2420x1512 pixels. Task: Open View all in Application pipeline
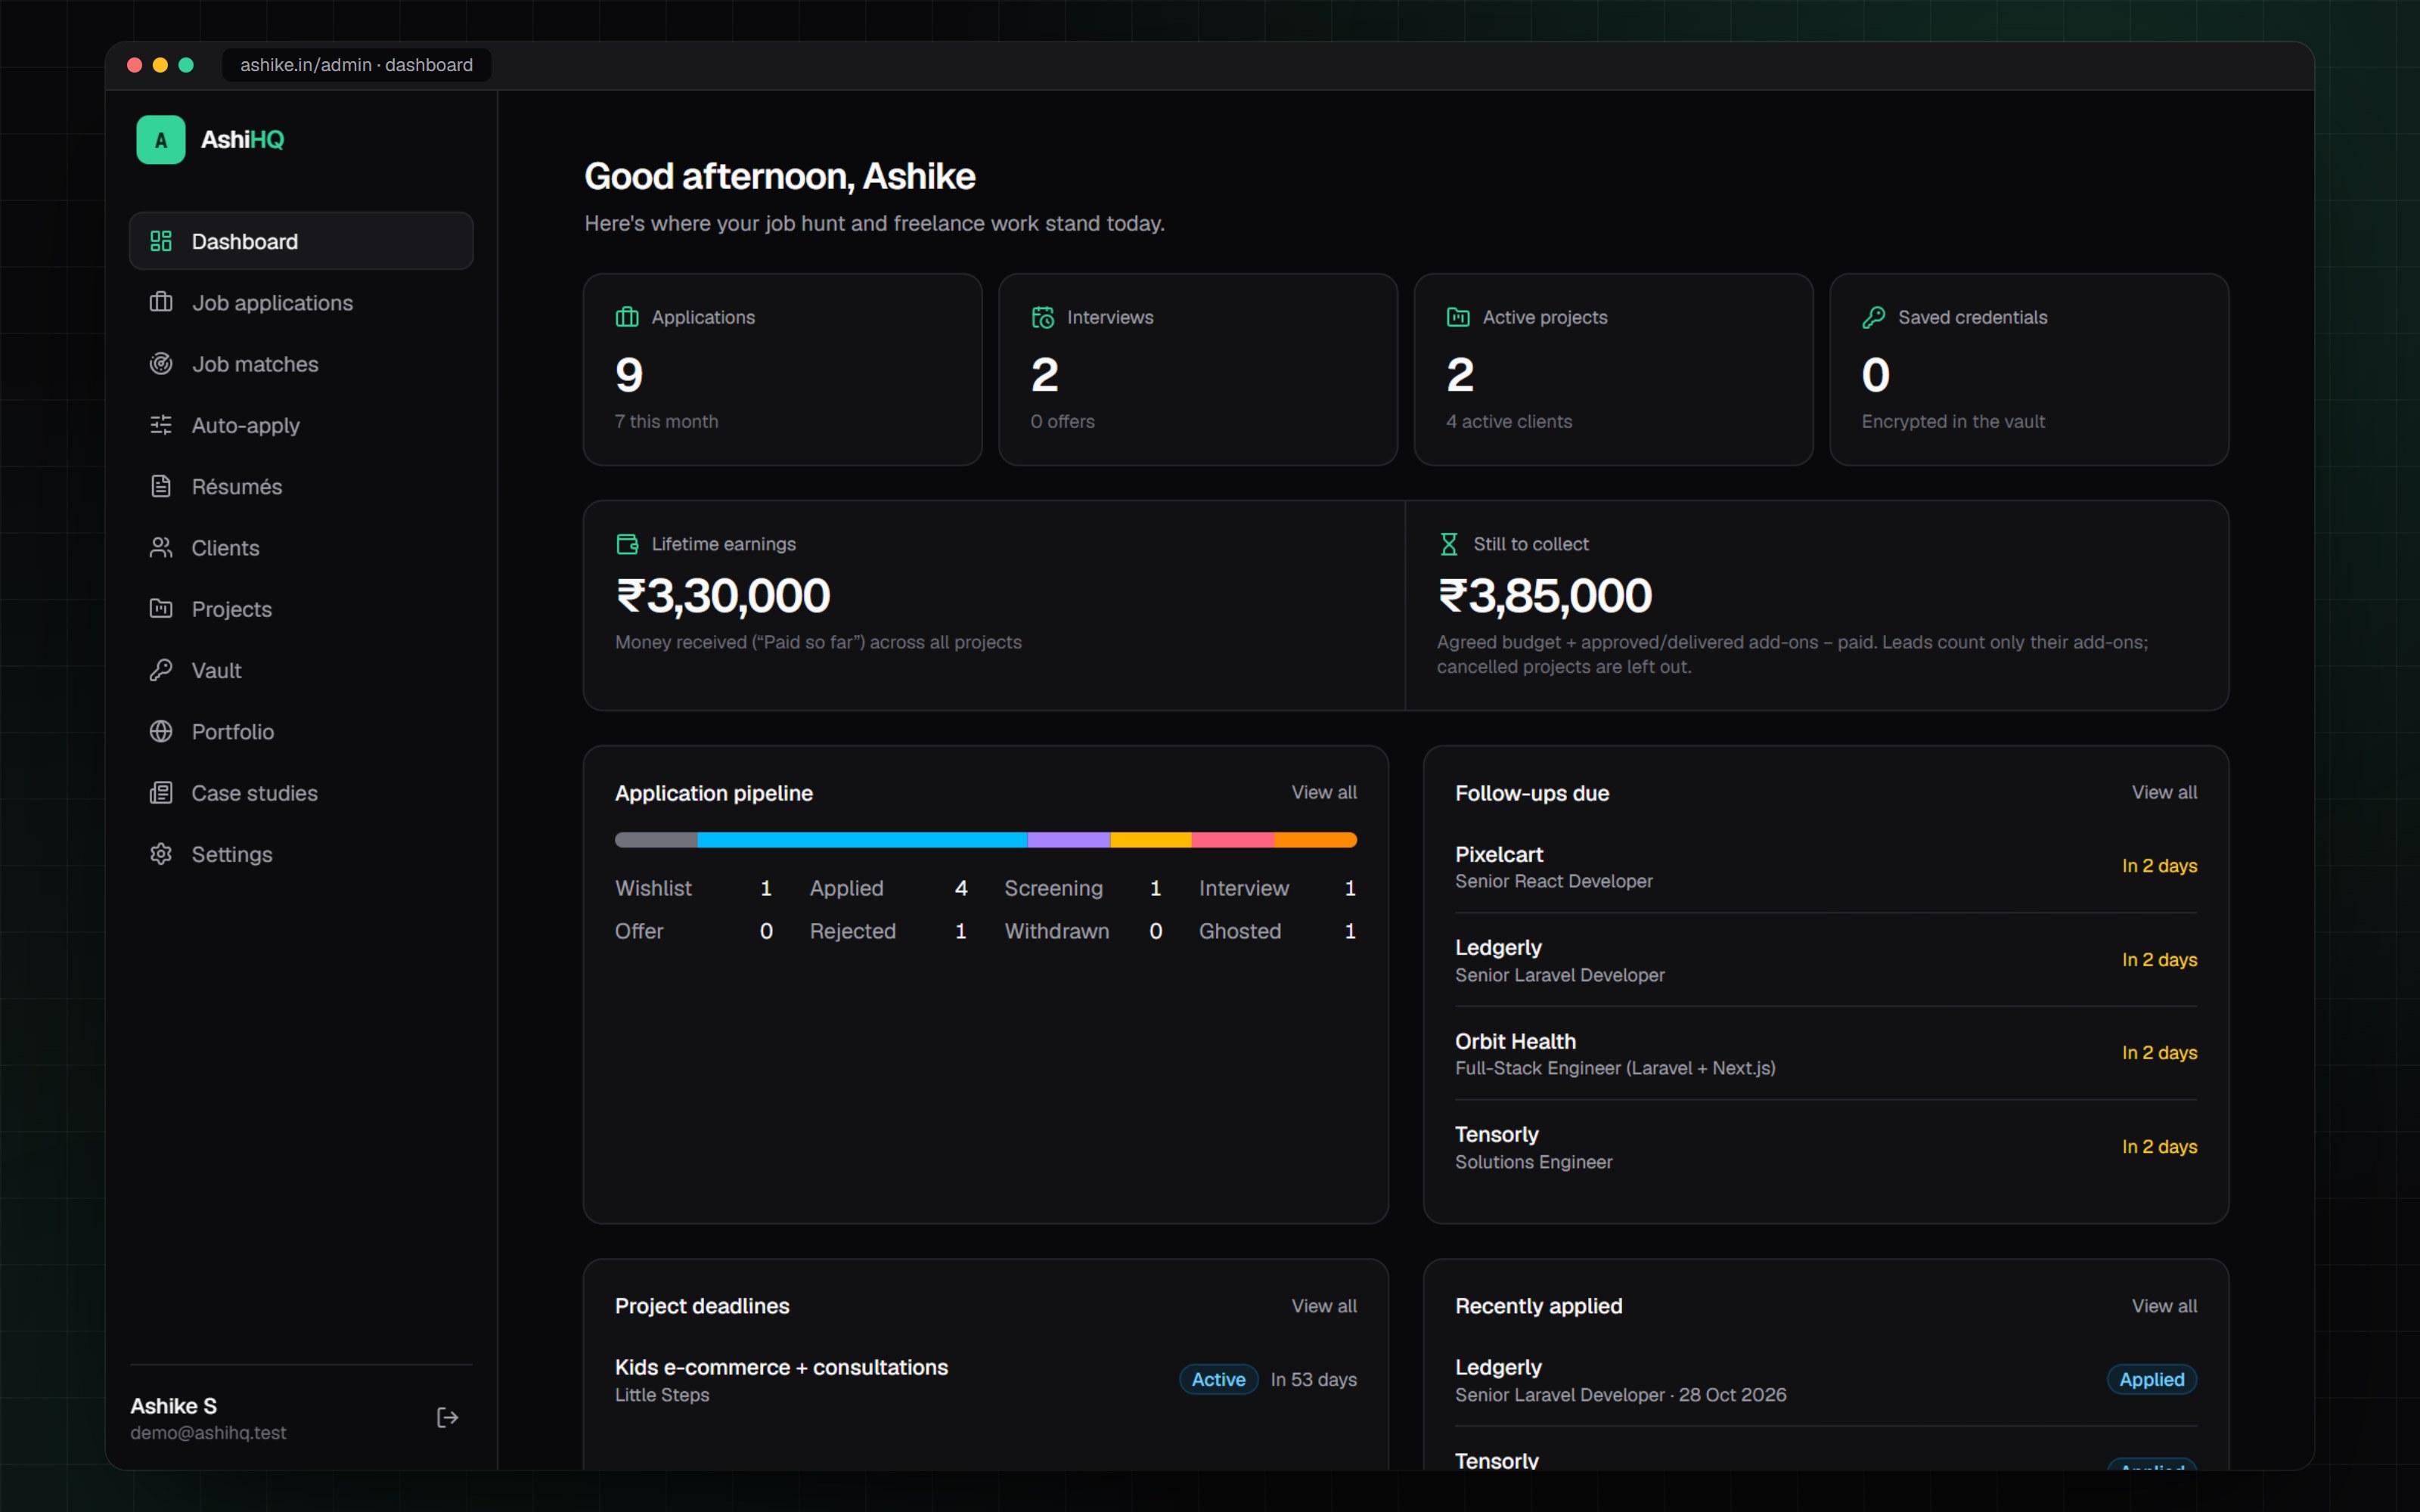click(1324, 792)
